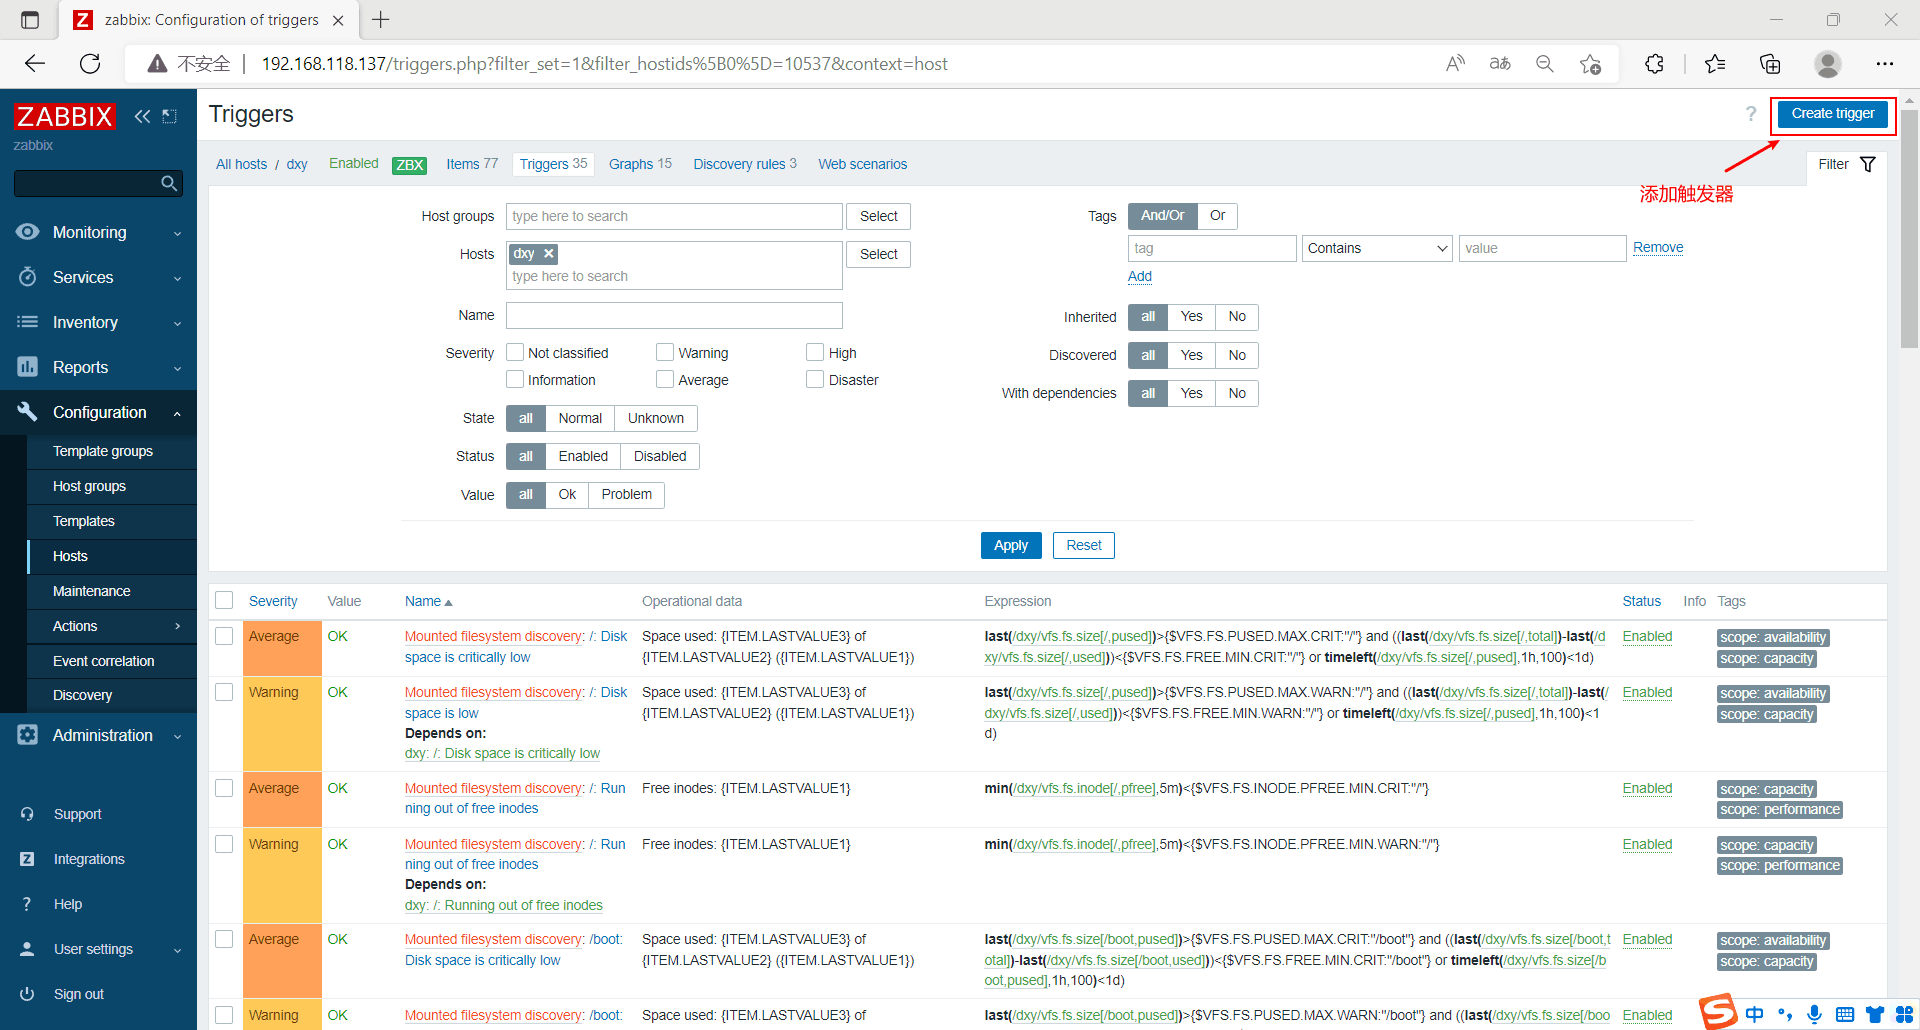Check the Disaster severity checkbox
Viewport: 1920px width, 1030px height.
(x=815, y=379)
